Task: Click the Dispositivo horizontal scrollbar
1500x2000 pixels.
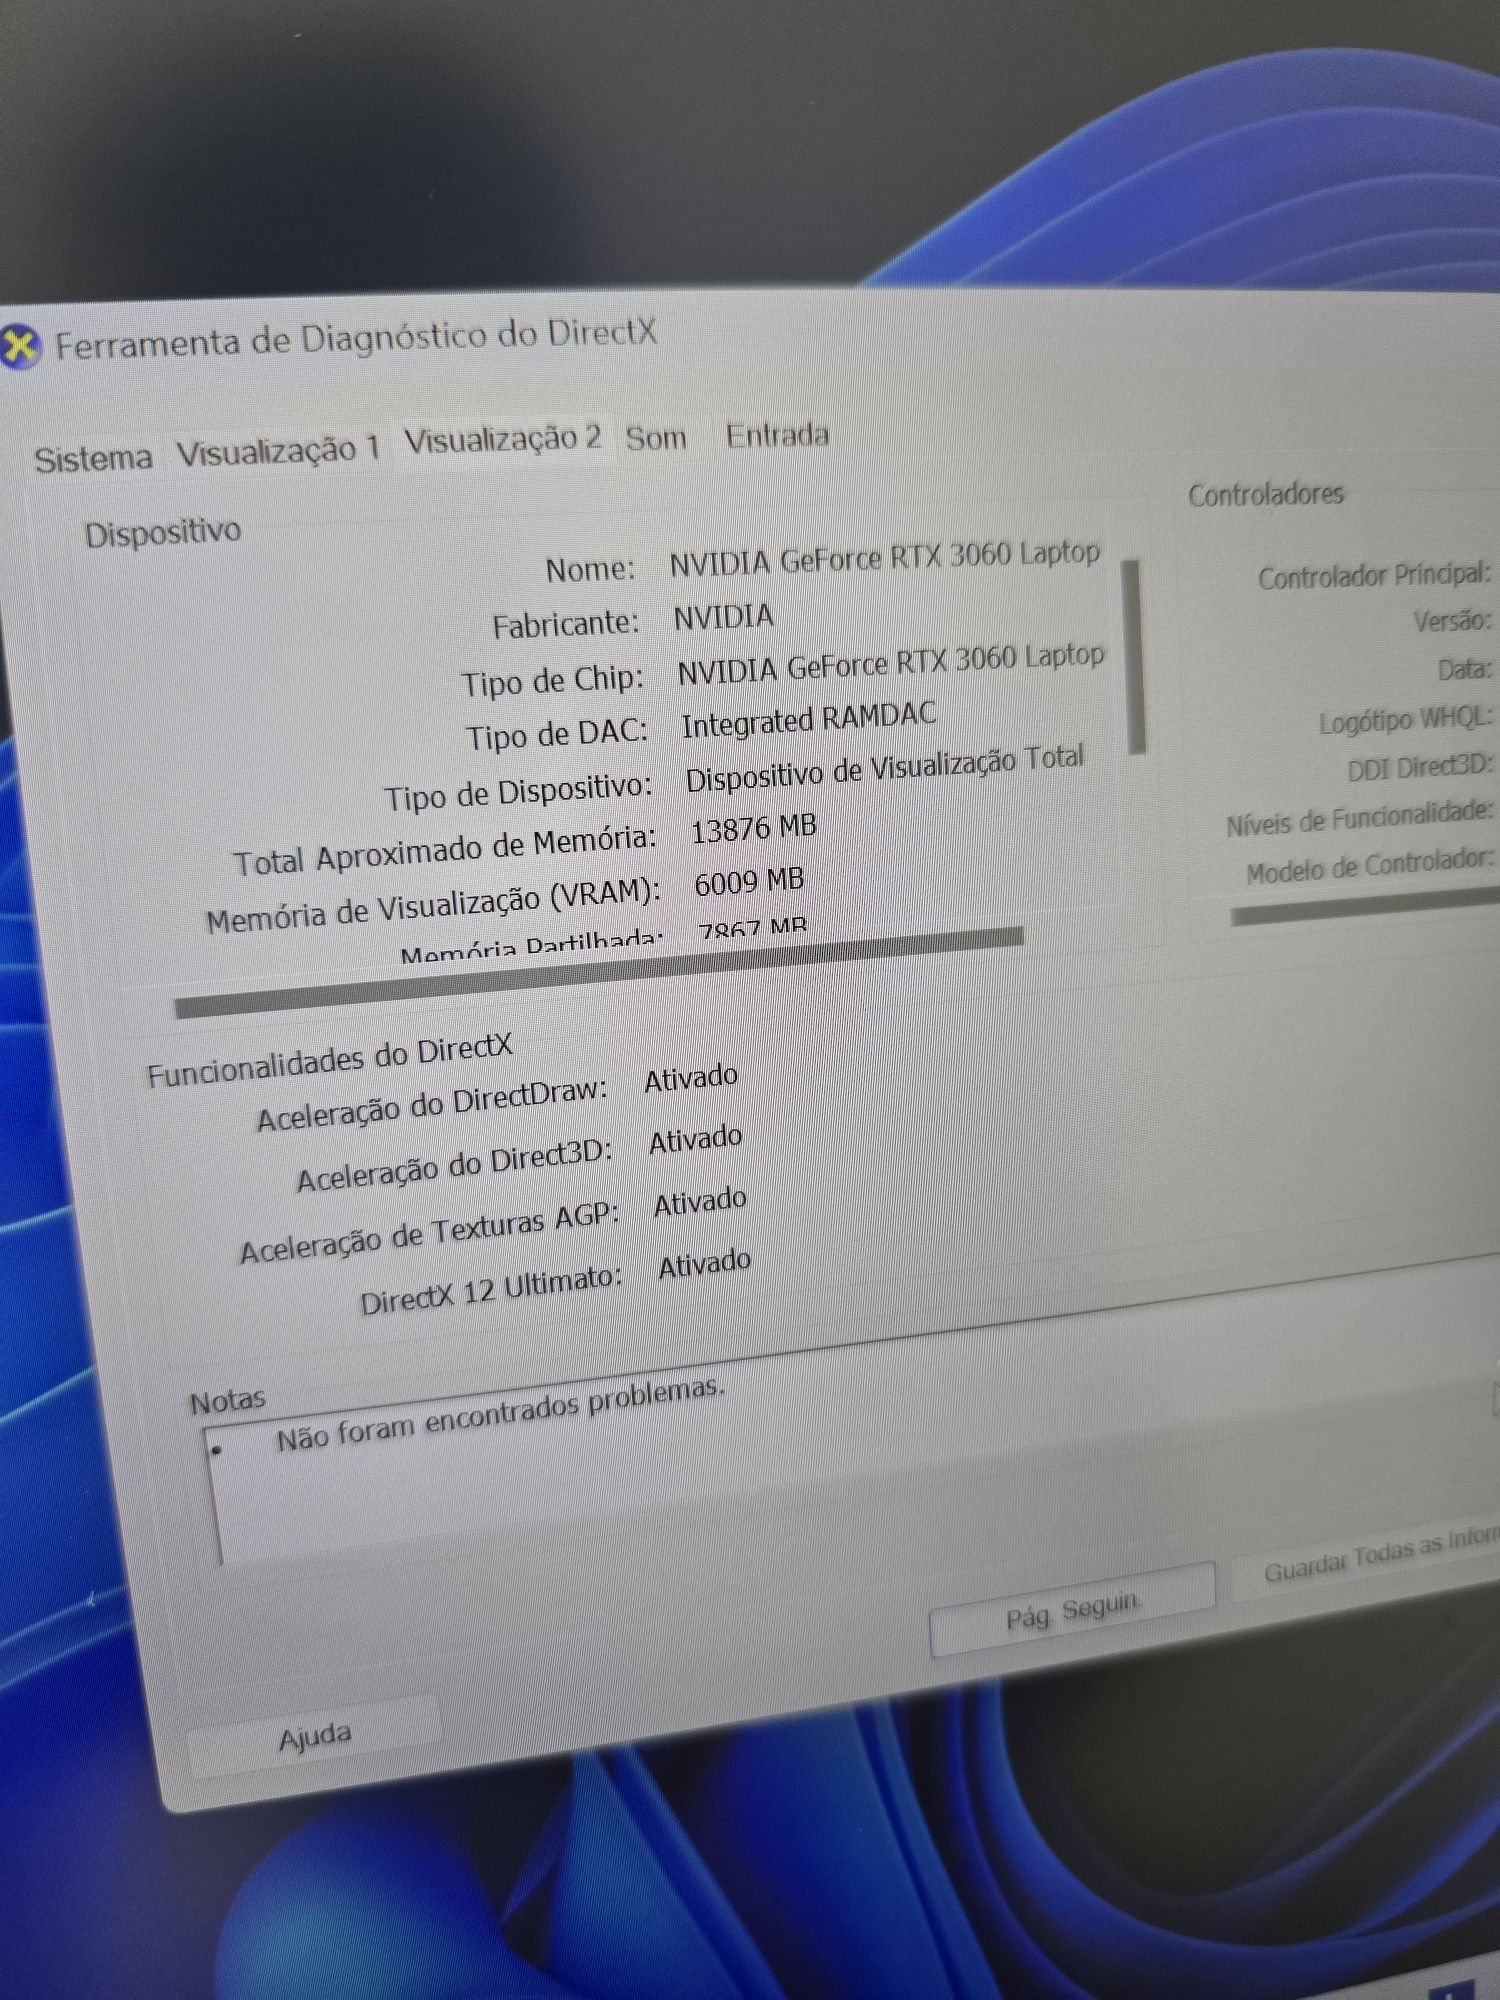Action: 598,973
